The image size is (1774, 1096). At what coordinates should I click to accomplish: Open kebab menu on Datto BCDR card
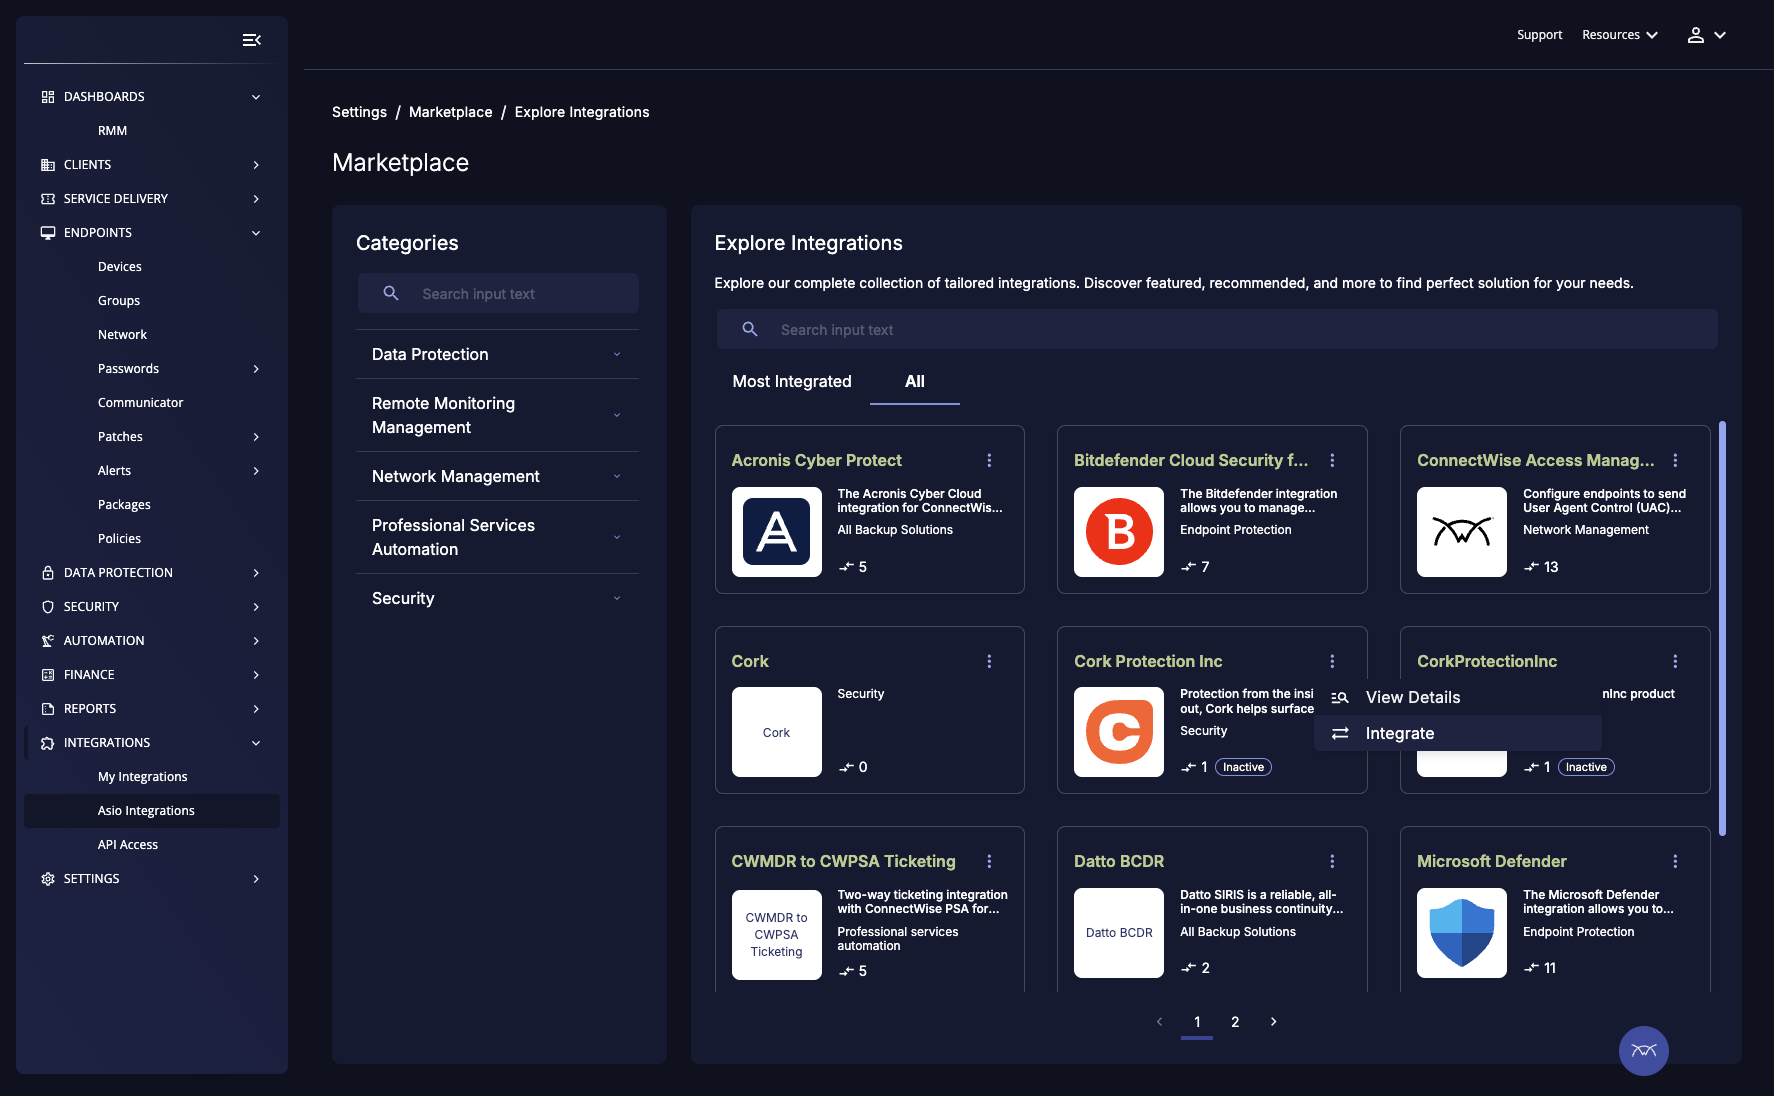tap(1332, 861)
